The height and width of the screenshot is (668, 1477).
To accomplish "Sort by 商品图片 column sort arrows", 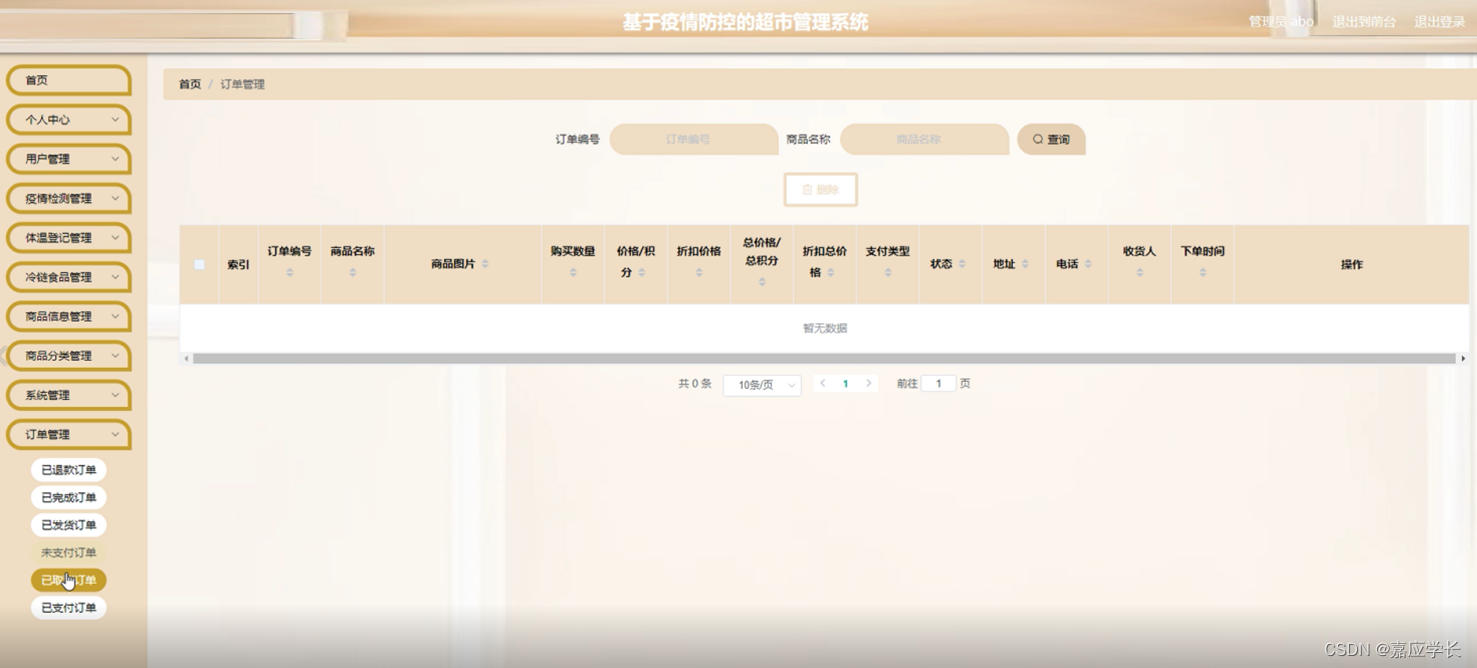I will pos(485,264).
